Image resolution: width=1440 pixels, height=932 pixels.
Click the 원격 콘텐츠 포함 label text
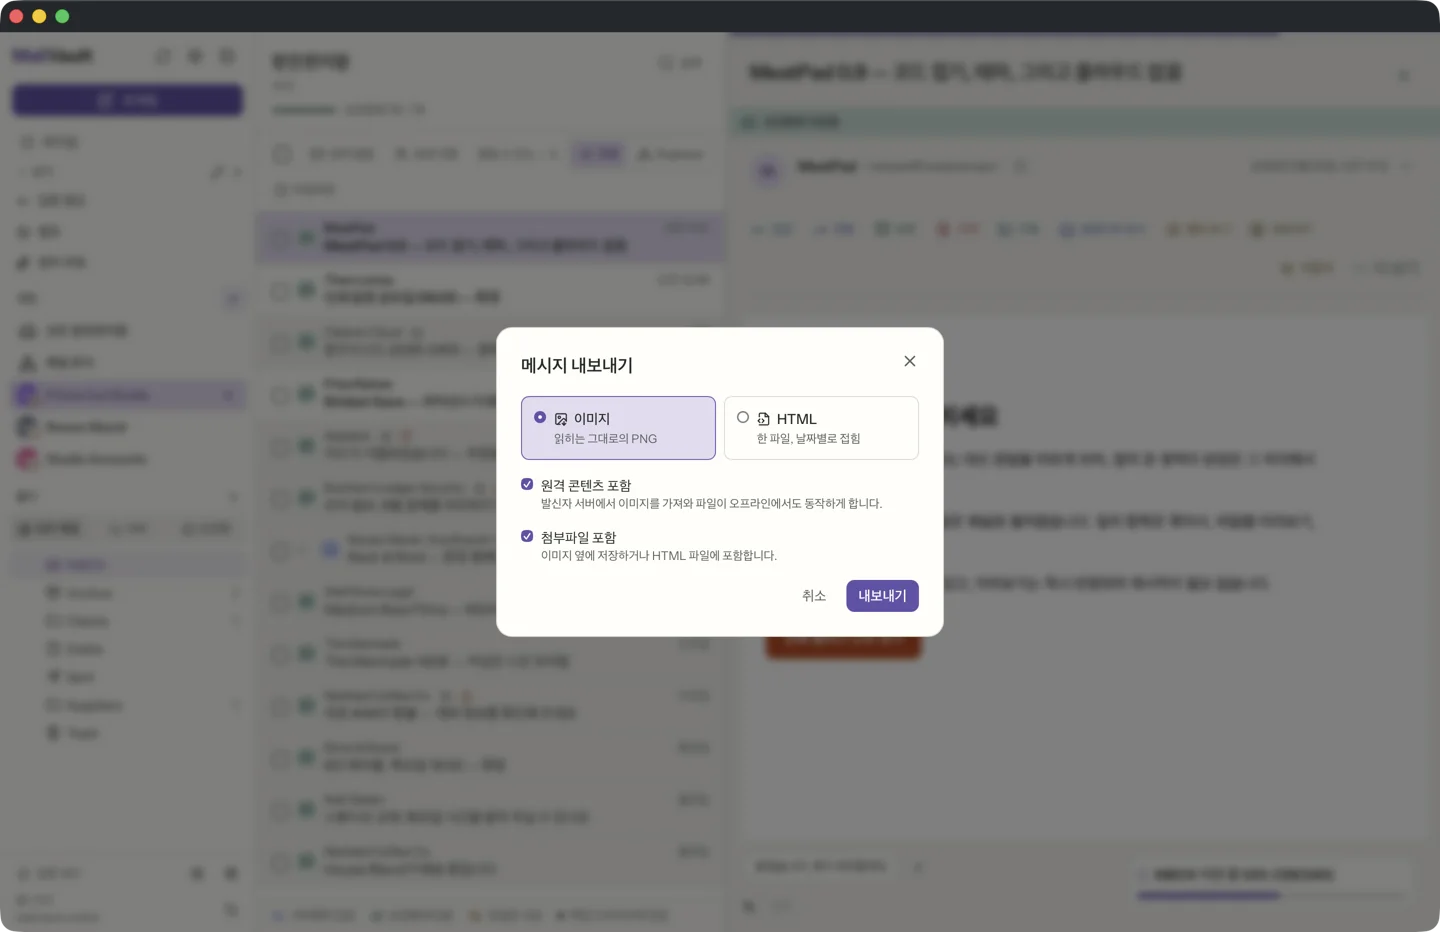click(586, 485)
